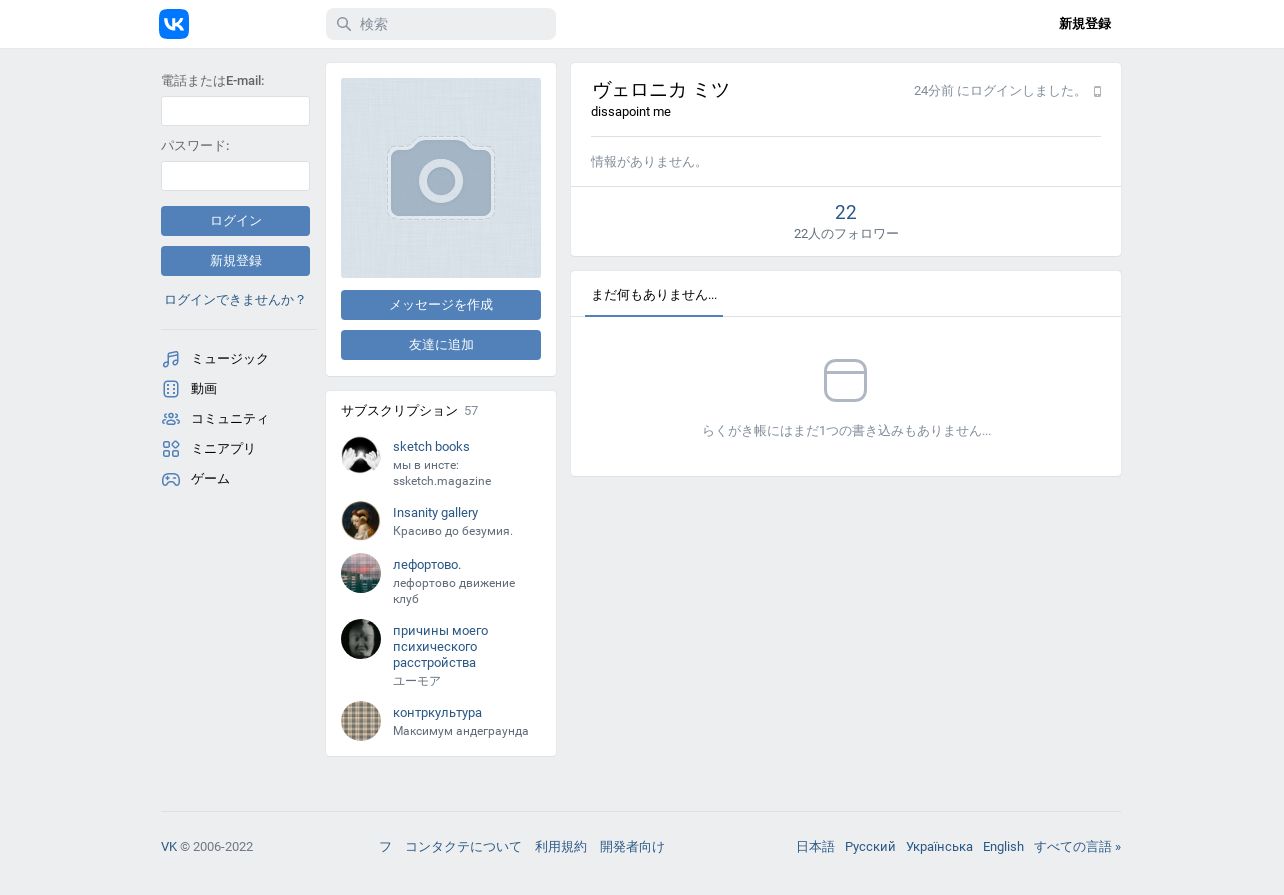1284x895 pixels.
Task: Open the Insanity gallery link
Action: click(435, 513)
